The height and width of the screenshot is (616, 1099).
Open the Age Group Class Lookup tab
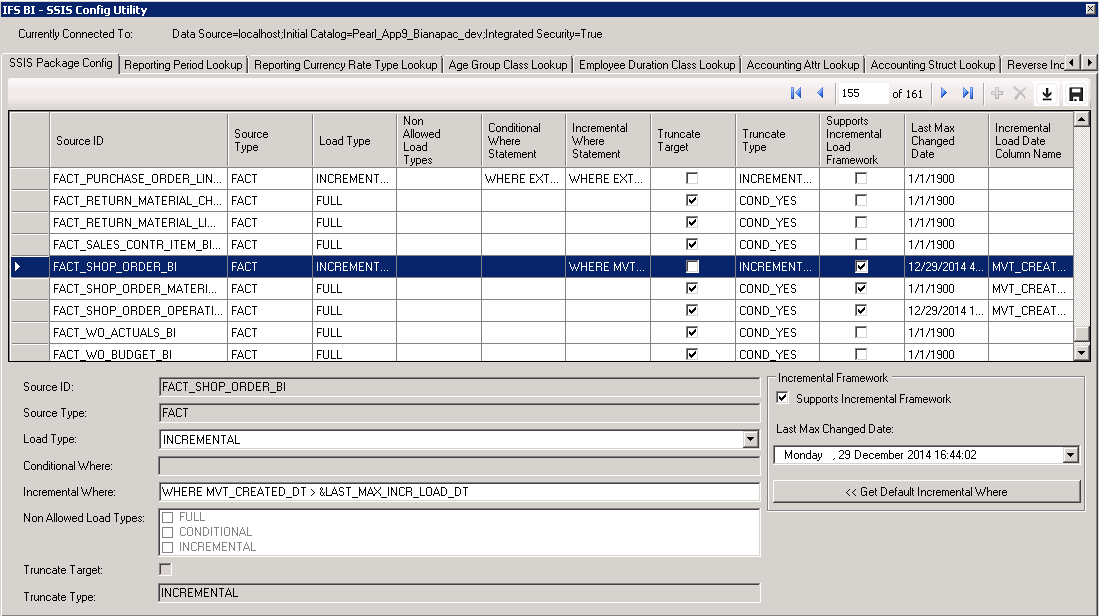(507, 65)
